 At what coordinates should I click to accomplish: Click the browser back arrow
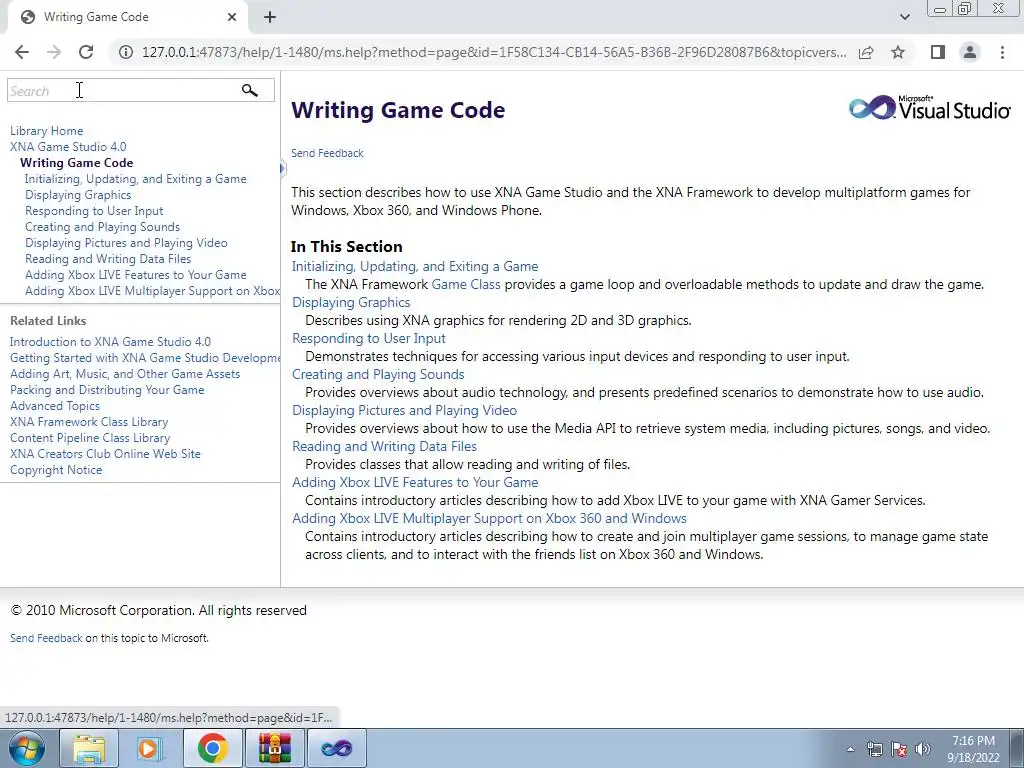(x=22, y=52)
